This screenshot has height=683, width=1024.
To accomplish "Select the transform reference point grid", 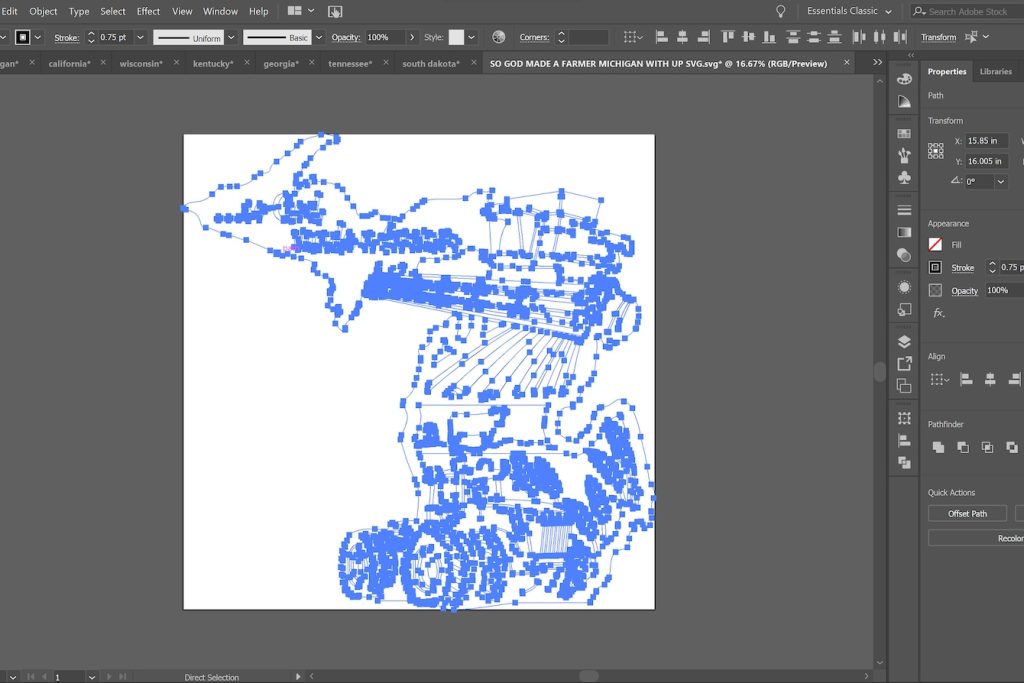I will [936, 151].
